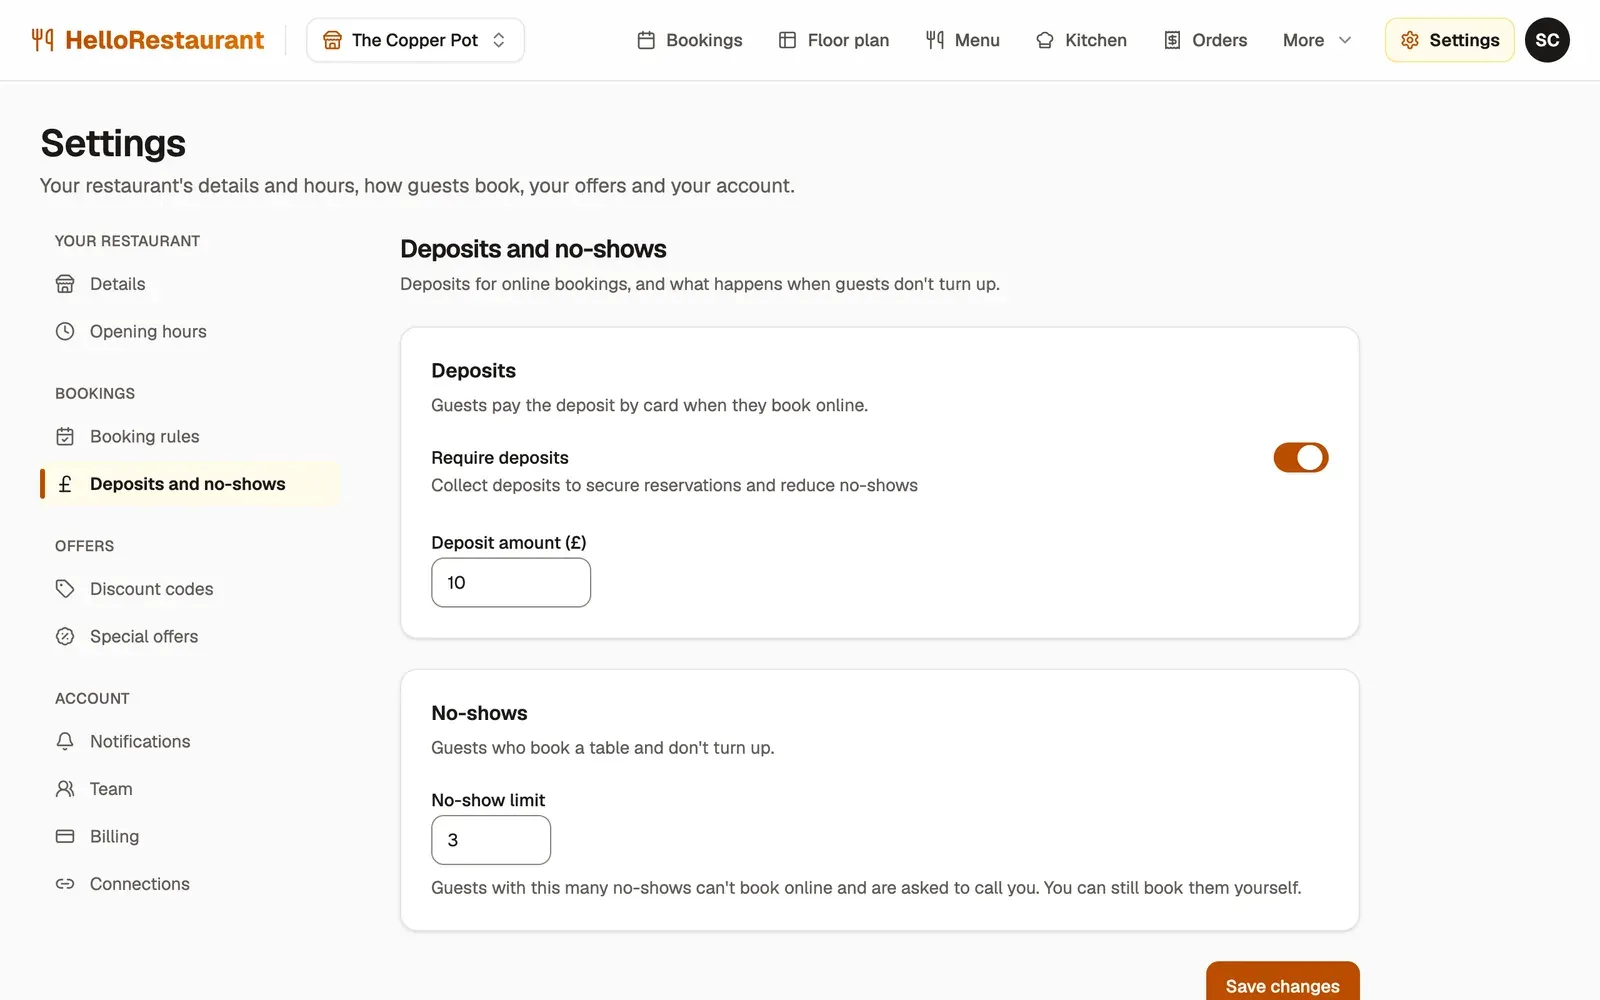This screenshot has height=1000, width=1600.
Task: Open Orders from the top navigation
Action: point(1205,40)
